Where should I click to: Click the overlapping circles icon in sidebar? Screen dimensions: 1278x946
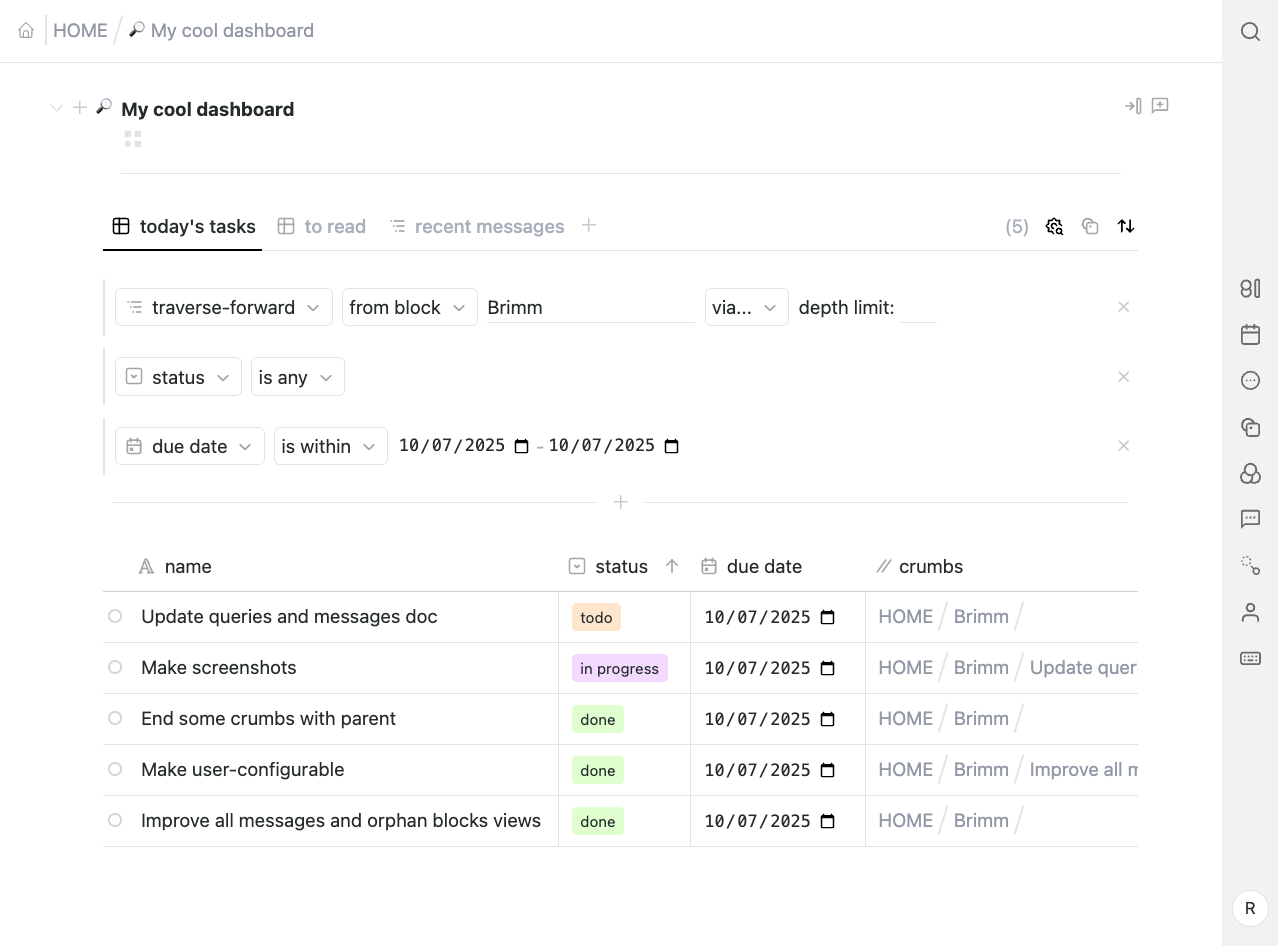pyautogui.click(x=1250, y=473)
